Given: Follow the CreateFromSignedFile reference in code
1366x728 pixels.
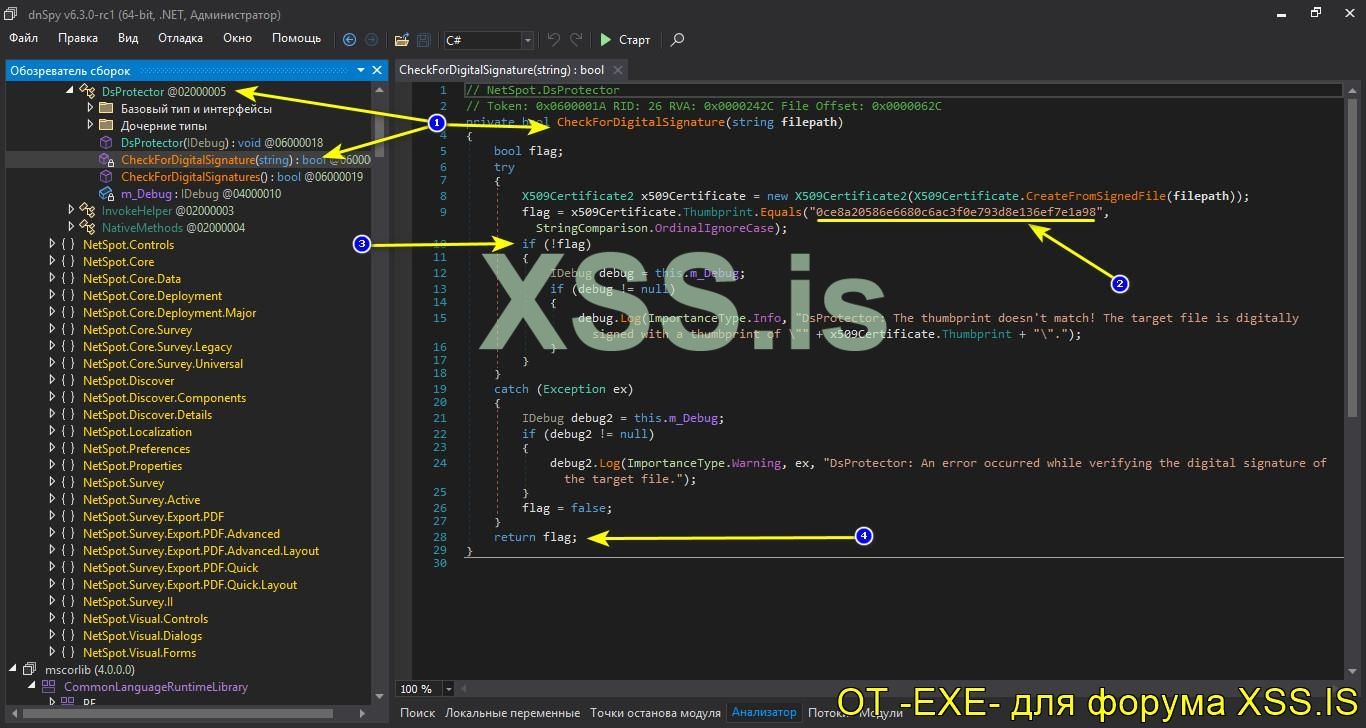Looking at the screenshot, I should (1096, 196).
